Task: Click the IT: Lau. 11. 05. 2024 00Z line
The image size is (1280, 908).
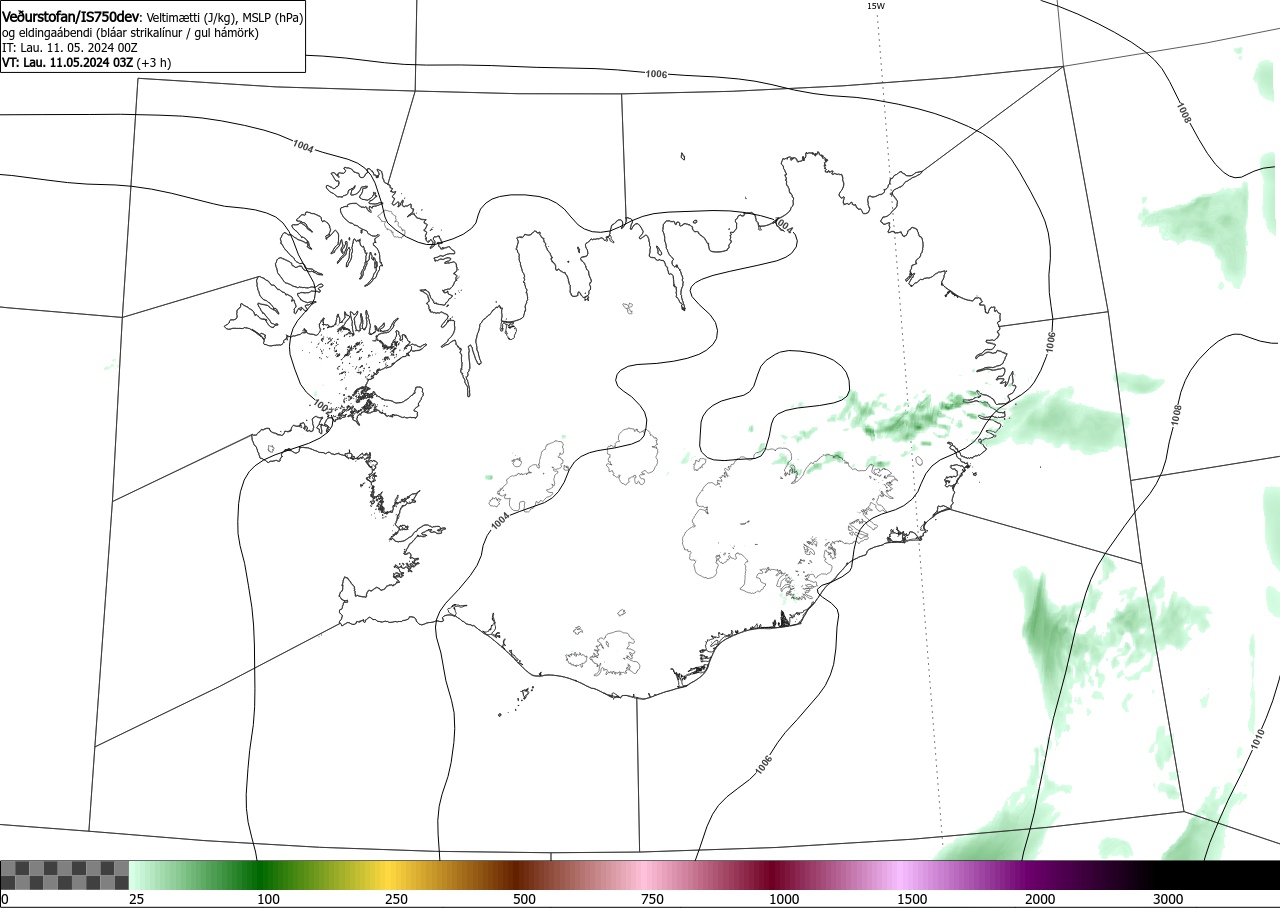Action: tap(68, 47)
